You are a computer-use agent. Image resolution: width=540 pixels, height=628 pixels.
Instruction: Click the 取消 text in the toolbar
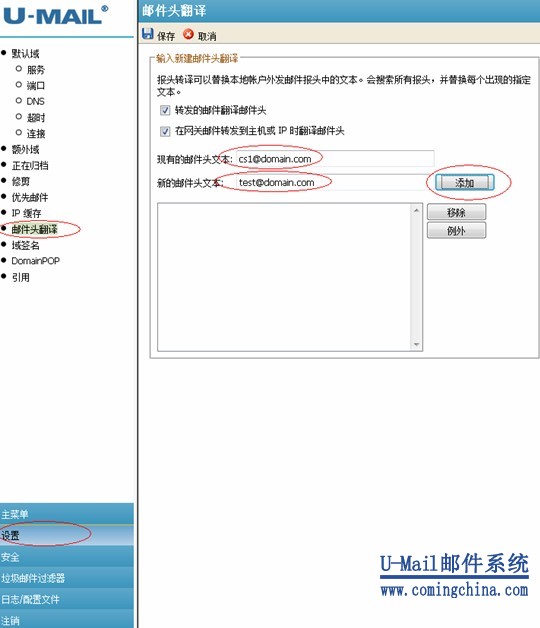(x=207, y=36)
